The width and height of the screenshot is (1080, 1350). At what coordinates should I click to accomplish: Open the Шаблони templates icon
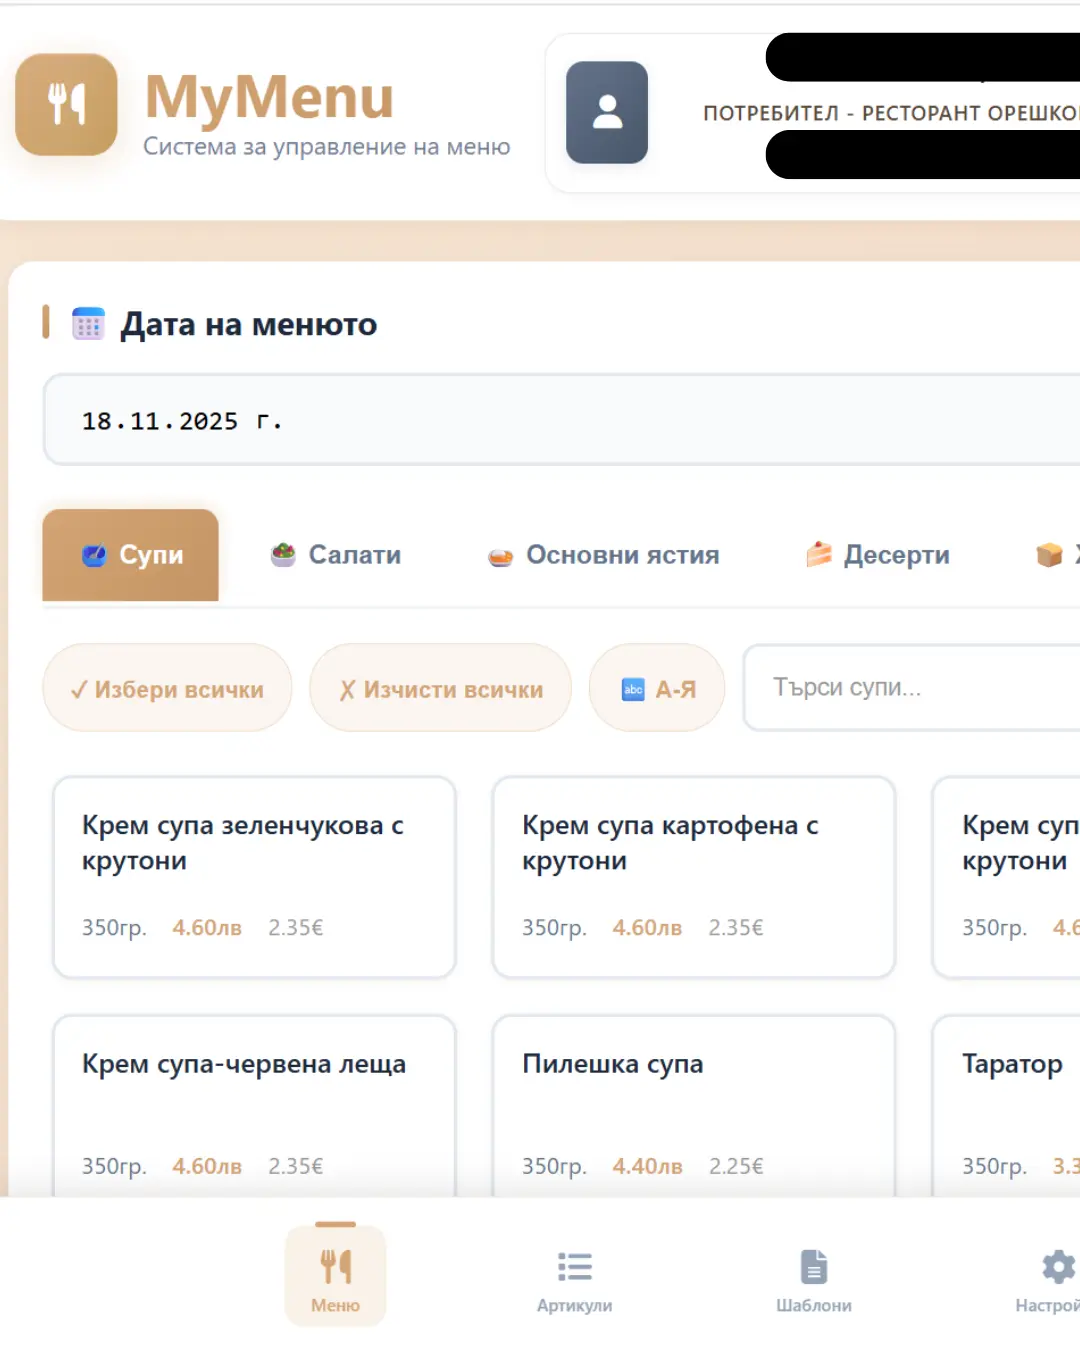click(814, 1267)
